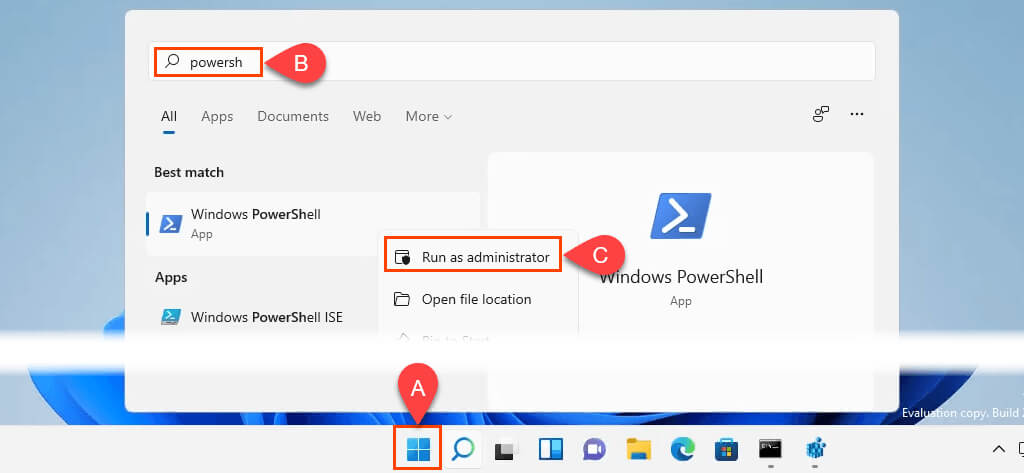1024x473 pixels.
Task: Open the blue app after Command Prompt
Action: click(x=814, y=449)
